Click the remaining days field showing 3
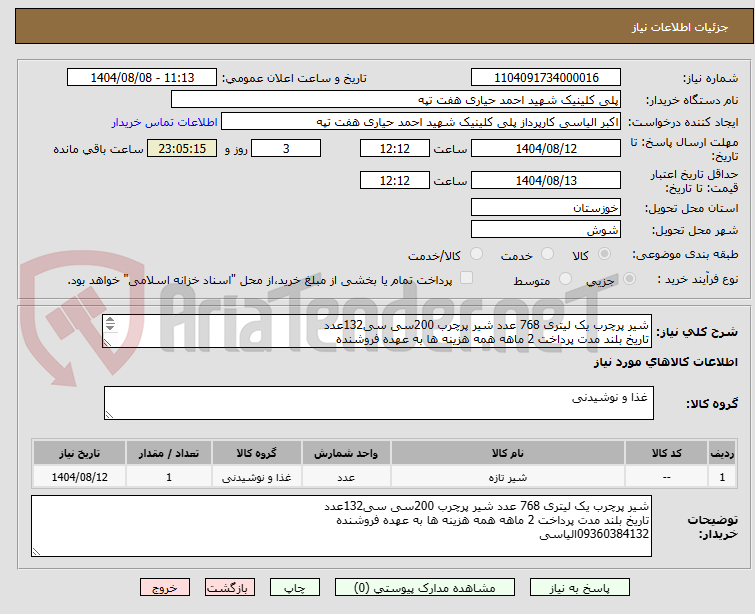Viewport: 755px width, 614px height. (286, 148)
